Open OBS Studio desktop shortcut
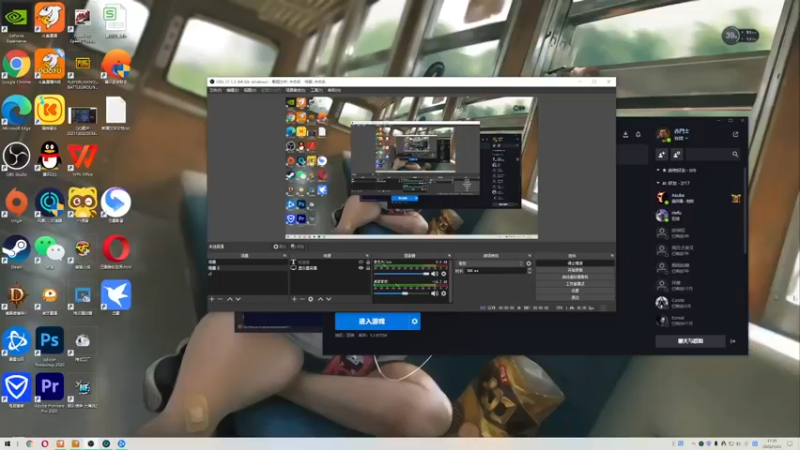The height and width of the screenshot is (450, 800). (16, 159)
